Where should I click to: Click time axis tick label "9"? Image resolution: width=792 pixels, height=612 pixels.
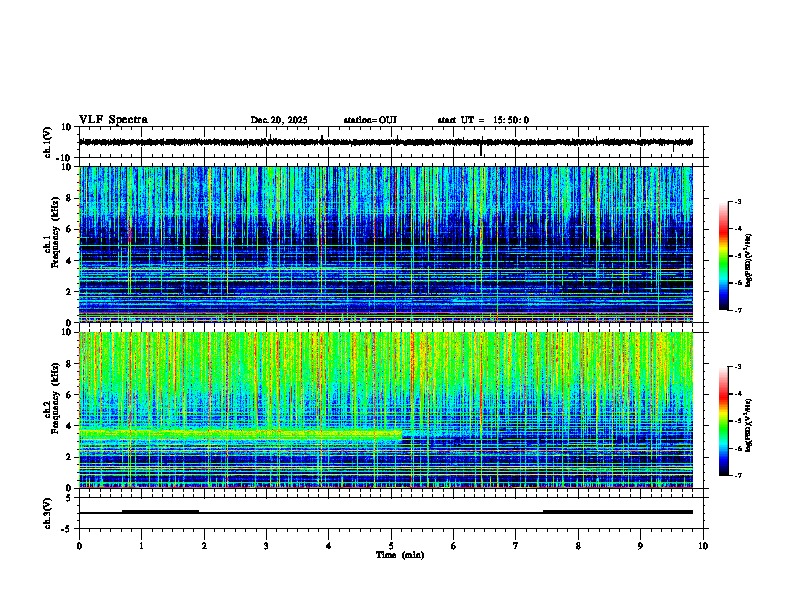[640, 546]
